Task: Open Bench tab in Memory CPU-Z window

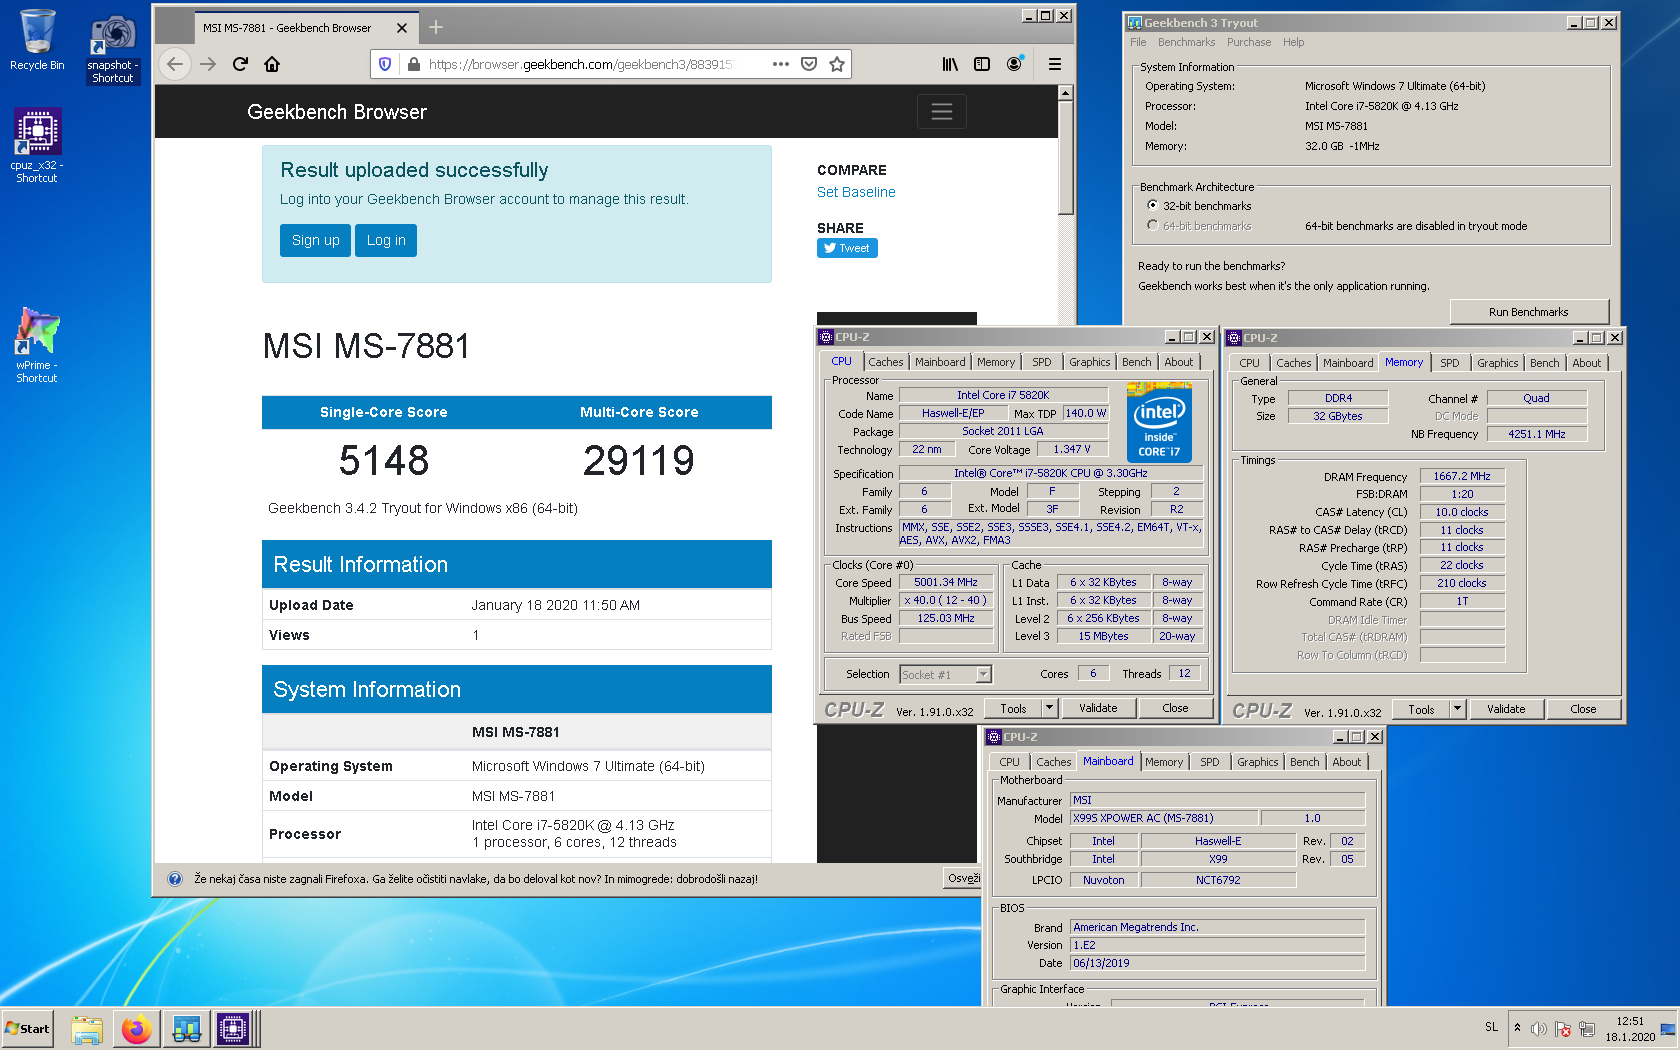Action: (x=1544, y=363)
